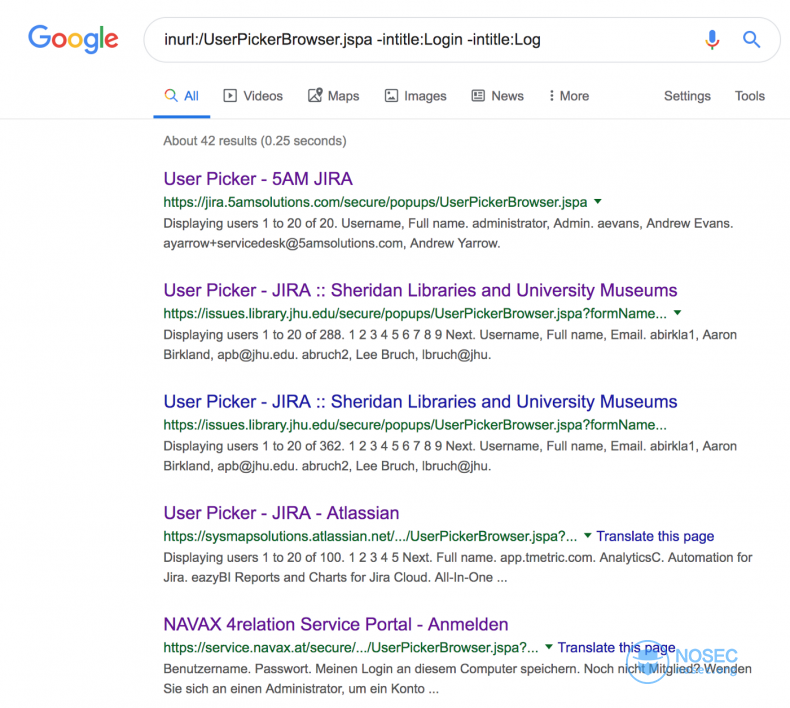The image size is (790, 708).
Task: Click the service.navax.at URL
Action: pos(351,648)
